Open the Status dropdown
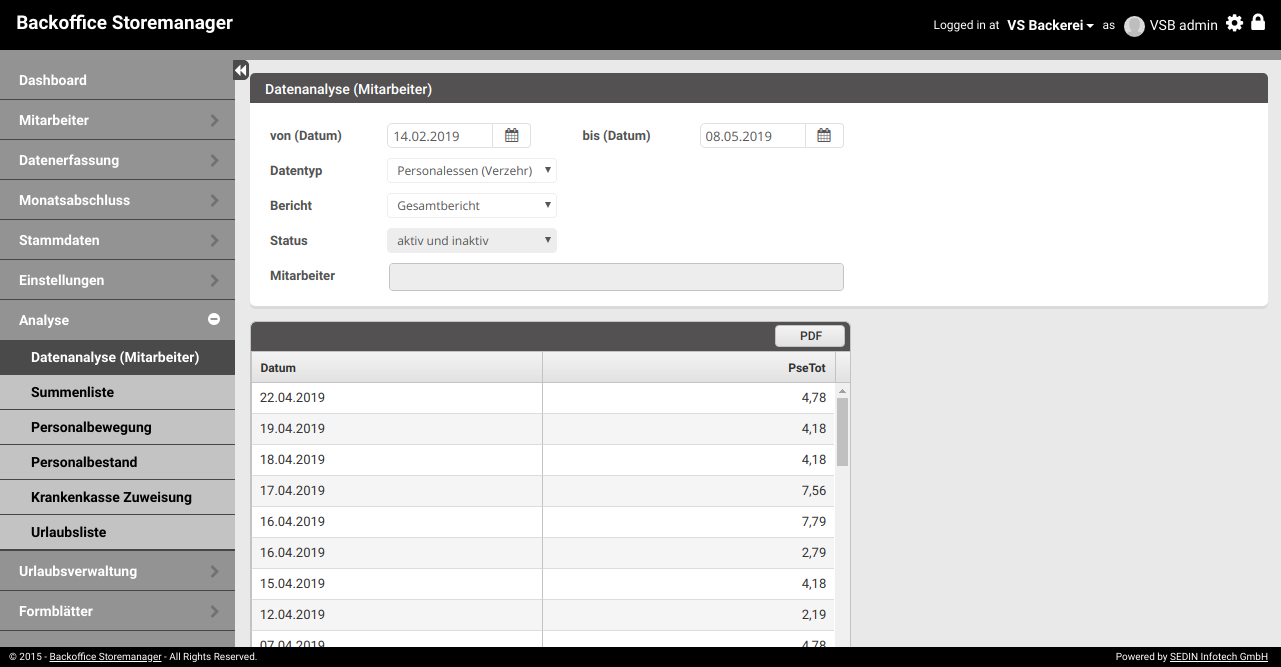The height and width of the screenshot is (667, 1281). click(x=472, y=241)
